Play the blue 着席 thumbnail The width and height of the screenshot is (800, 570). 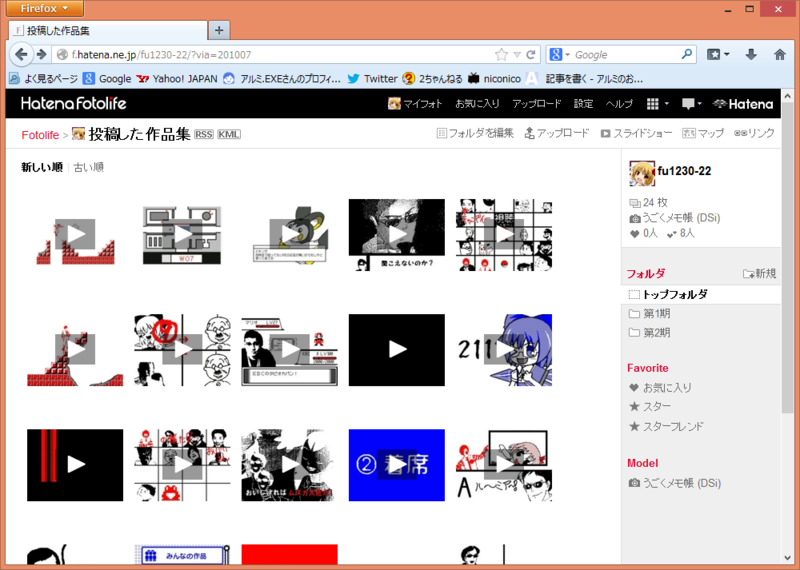point(396,464)
